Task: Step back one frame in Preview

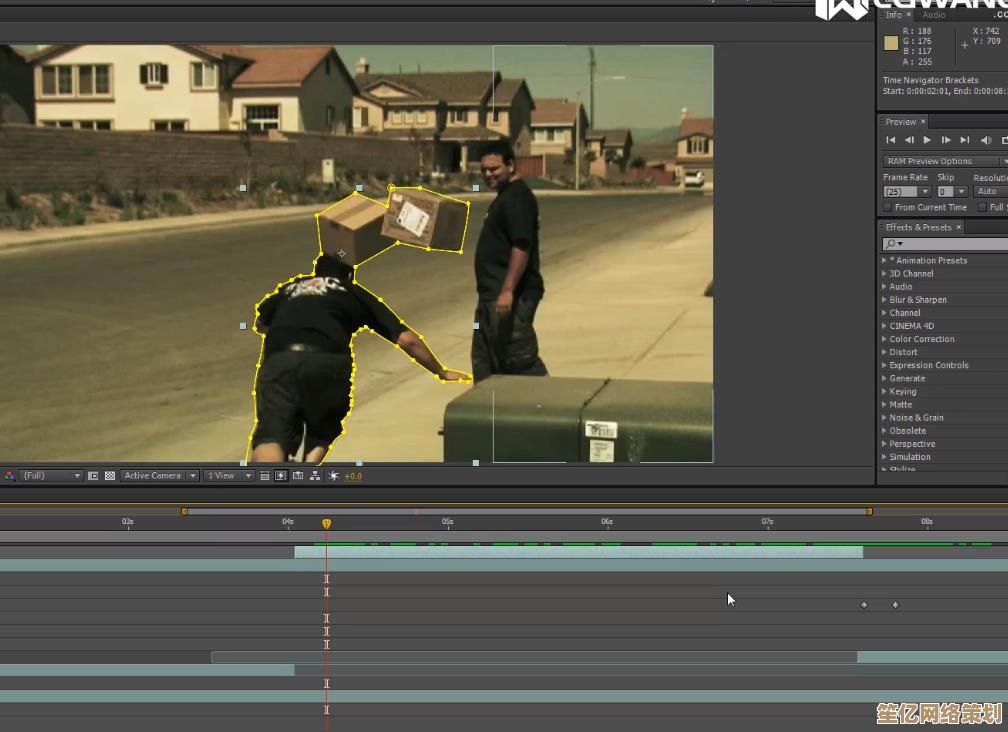Action: (909, 140)
